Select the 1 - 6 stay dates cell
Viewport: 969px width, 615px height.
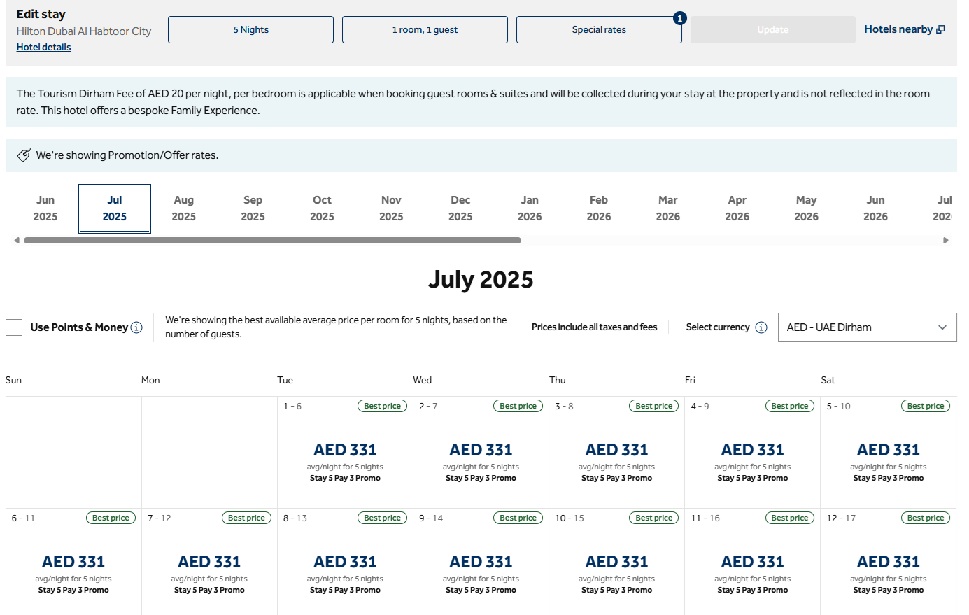345,452
